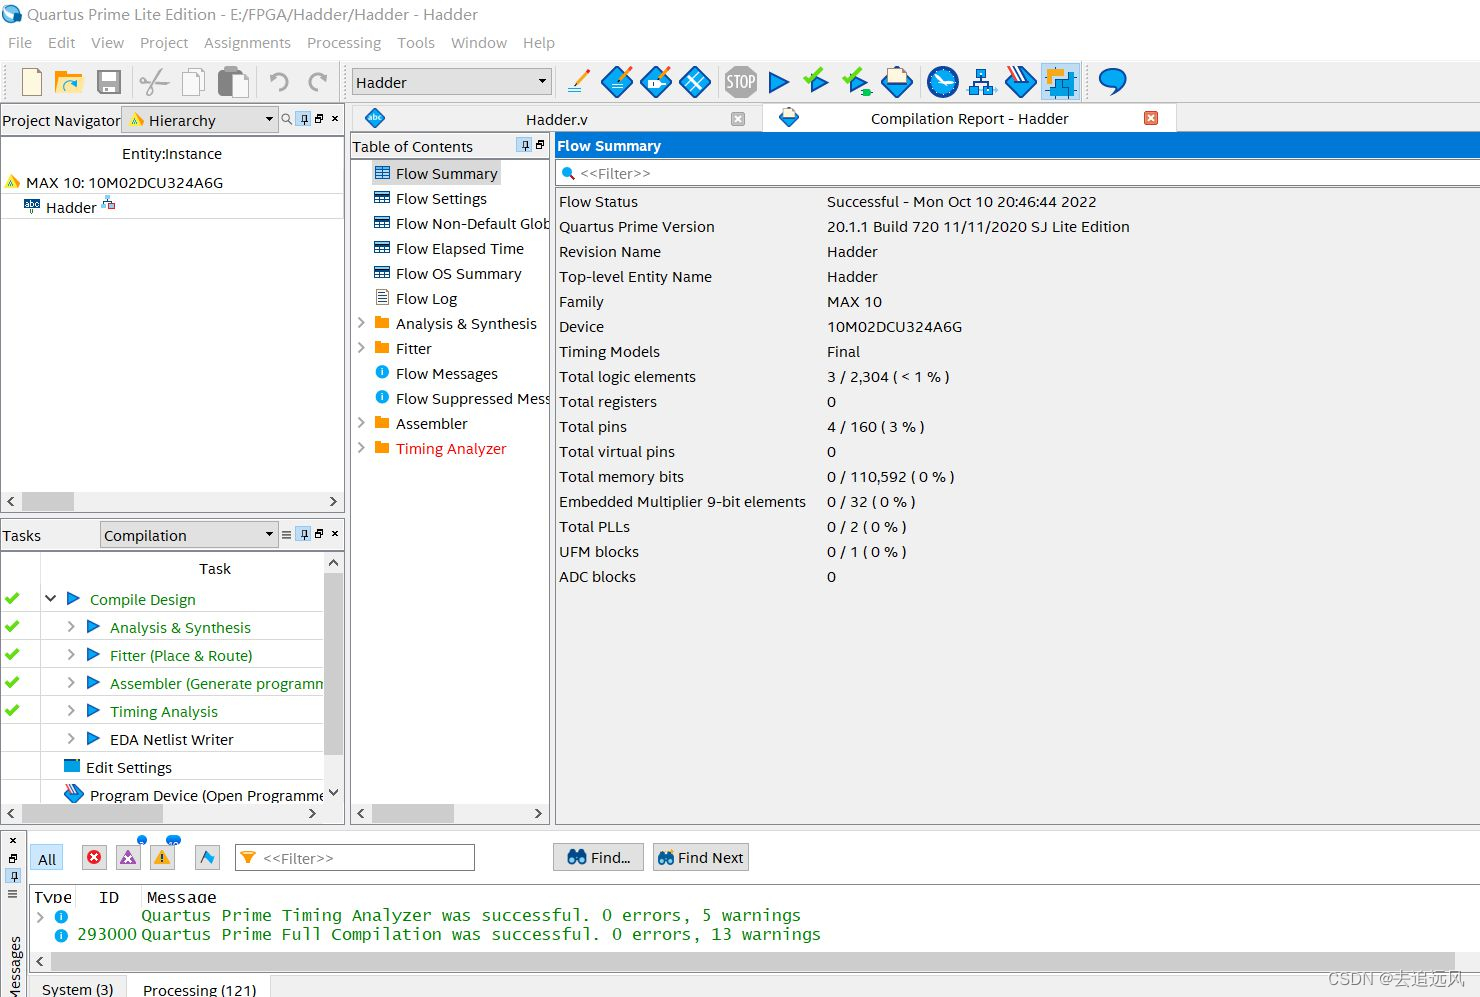Click the Copy icon in the toolbar
The width and height of the screenshot is (1480, 997).
pos(193,82)
